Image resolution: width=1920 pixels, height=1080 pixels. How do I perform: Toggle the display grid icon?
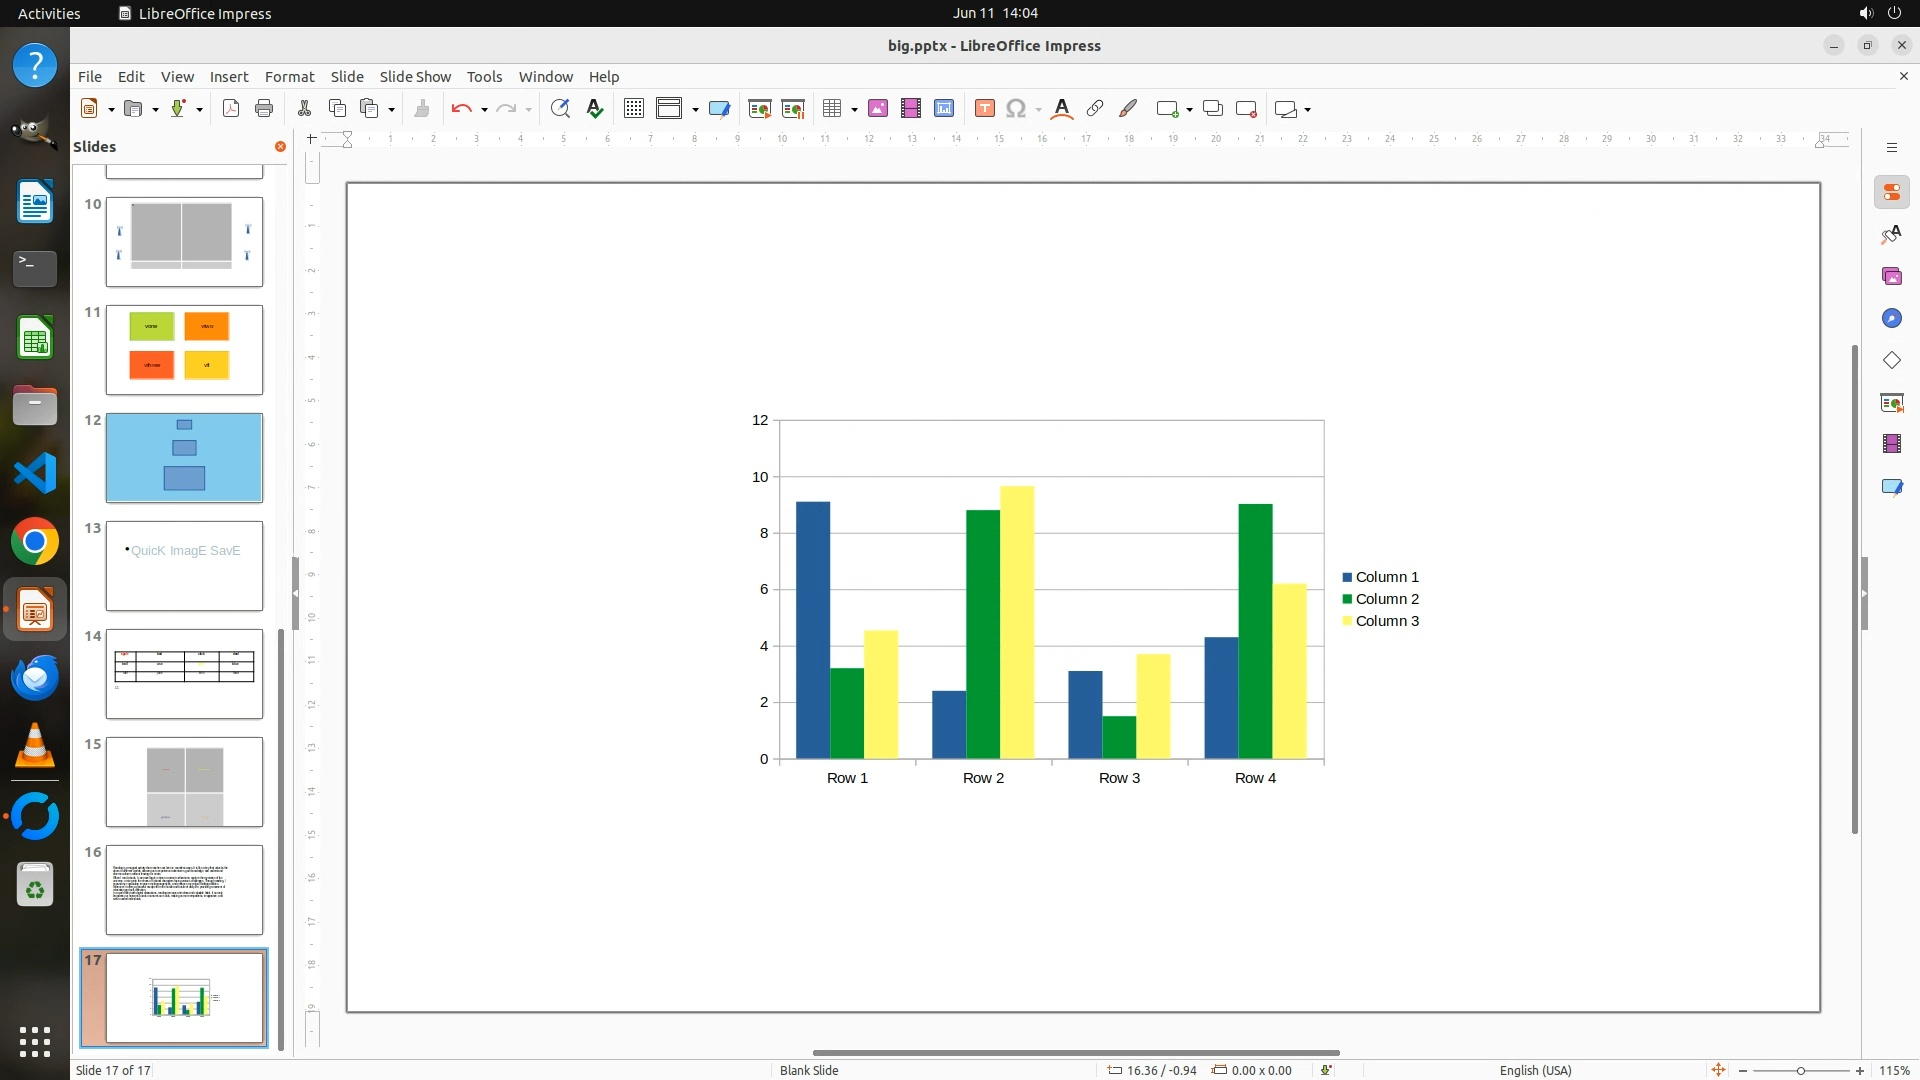[x=633, y=109]
